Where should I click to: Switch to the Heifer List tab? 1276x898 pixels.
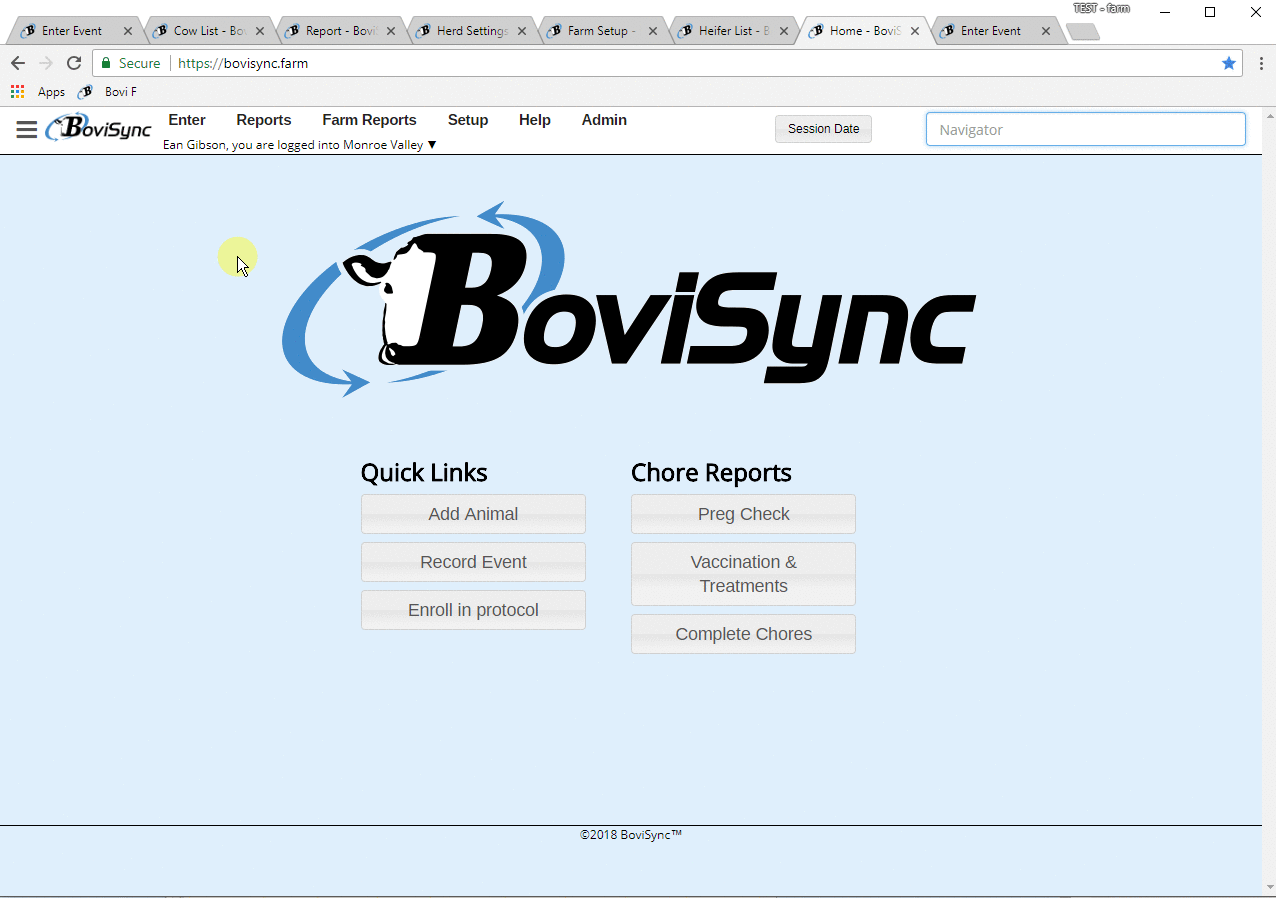732,31
